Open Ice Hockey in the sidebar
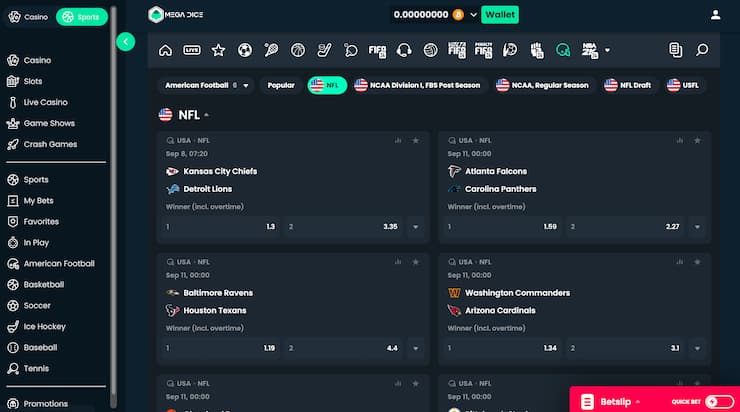The width and height of the screenshot is (740, 412). [x=37, y=327]
